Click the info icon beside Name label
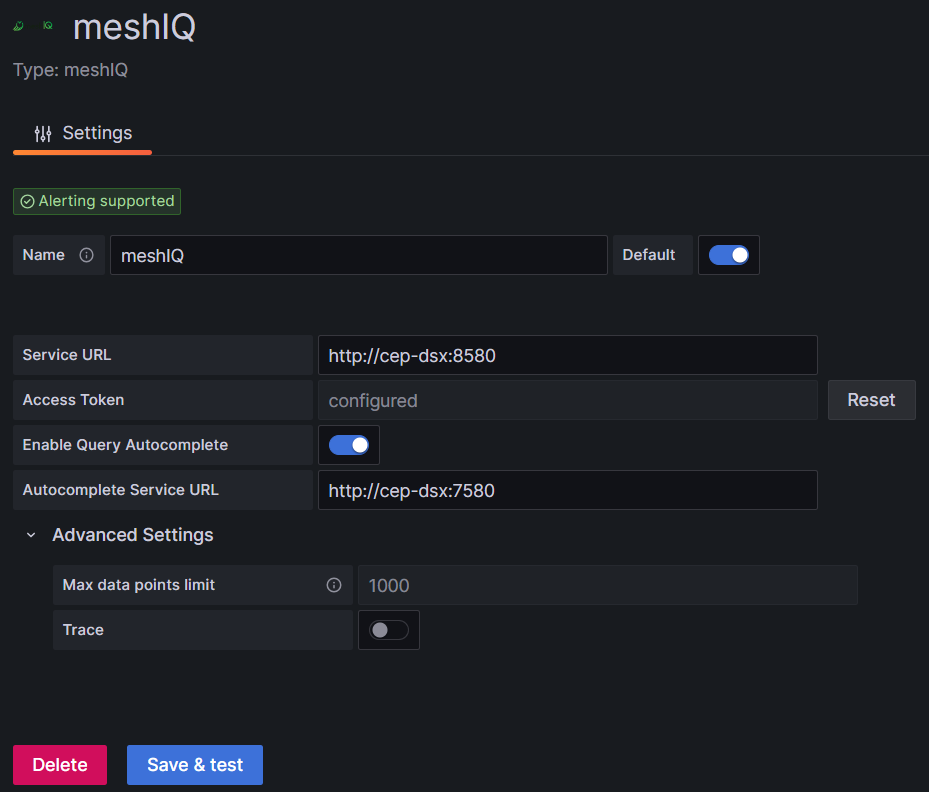929x792 pixels. (87, 255)
